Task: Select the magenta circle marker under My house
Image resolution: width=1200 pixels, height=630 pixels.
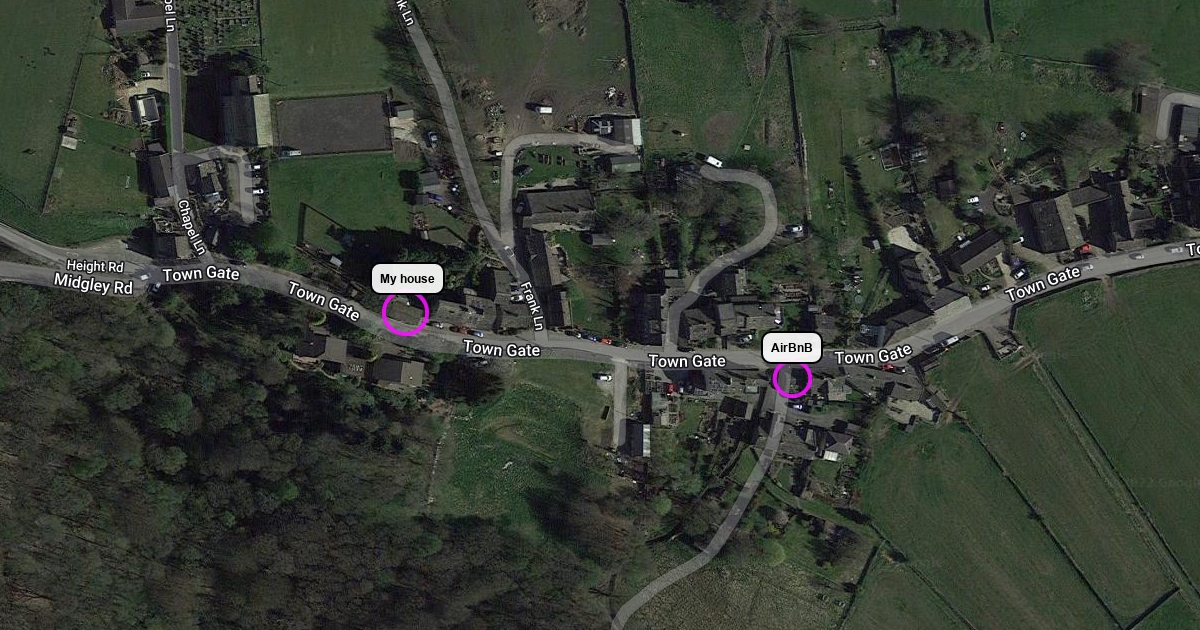Action: tap(405, 313)
